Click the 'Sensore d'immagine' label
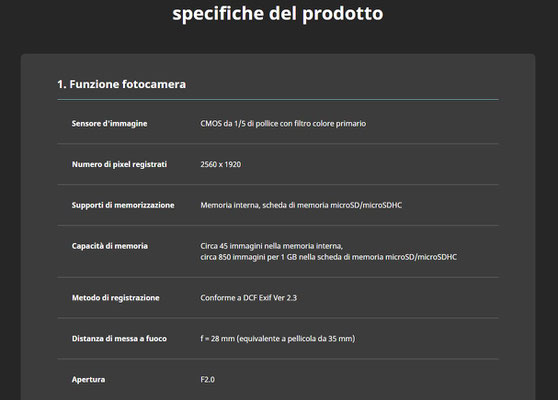The height and width of the screenshot is (400, 558). click(110, 123)
